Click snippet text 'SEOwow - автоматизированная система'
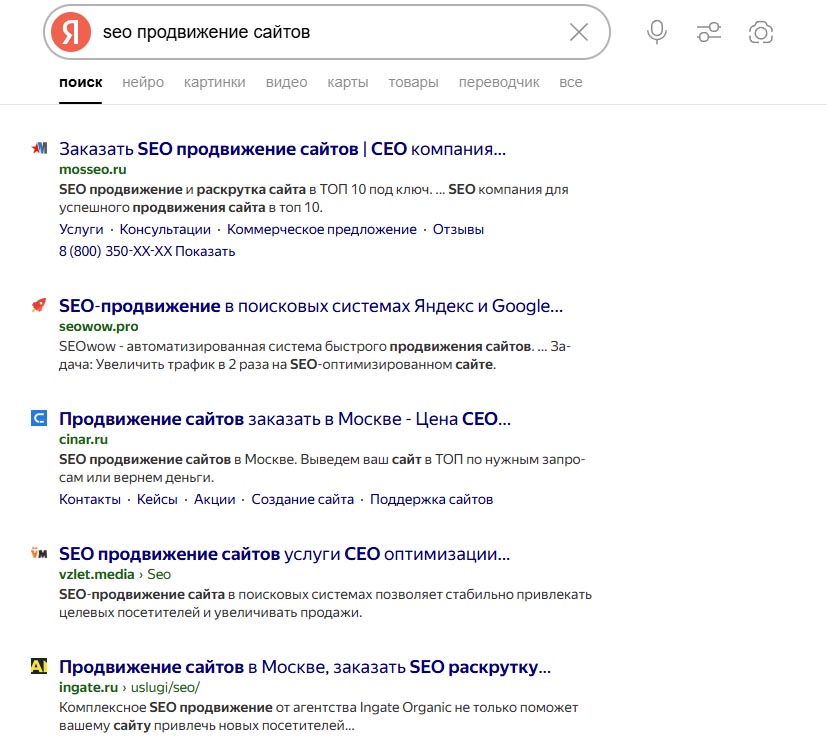Image resolution: width=827 pixels, height=756 pixels. [x=315, y=356]
